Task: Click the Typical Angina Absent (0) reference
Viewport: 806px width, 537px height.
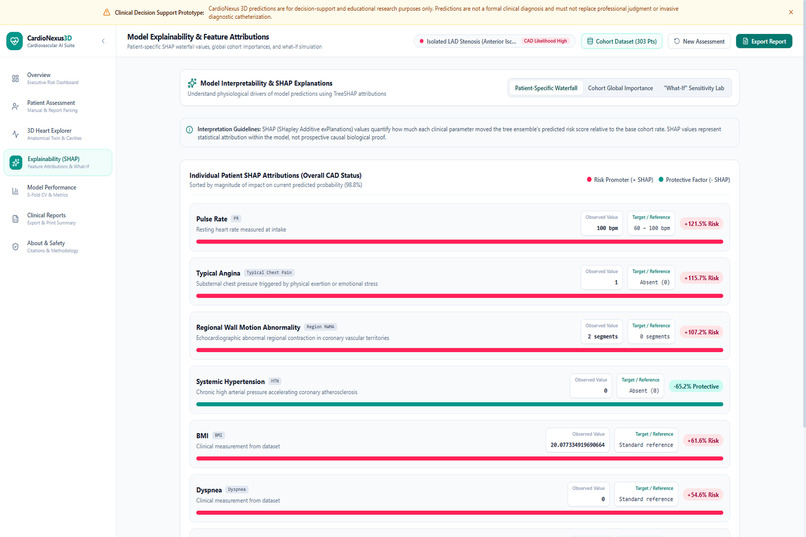Action: pyautogui.click(x=651, y=277)
